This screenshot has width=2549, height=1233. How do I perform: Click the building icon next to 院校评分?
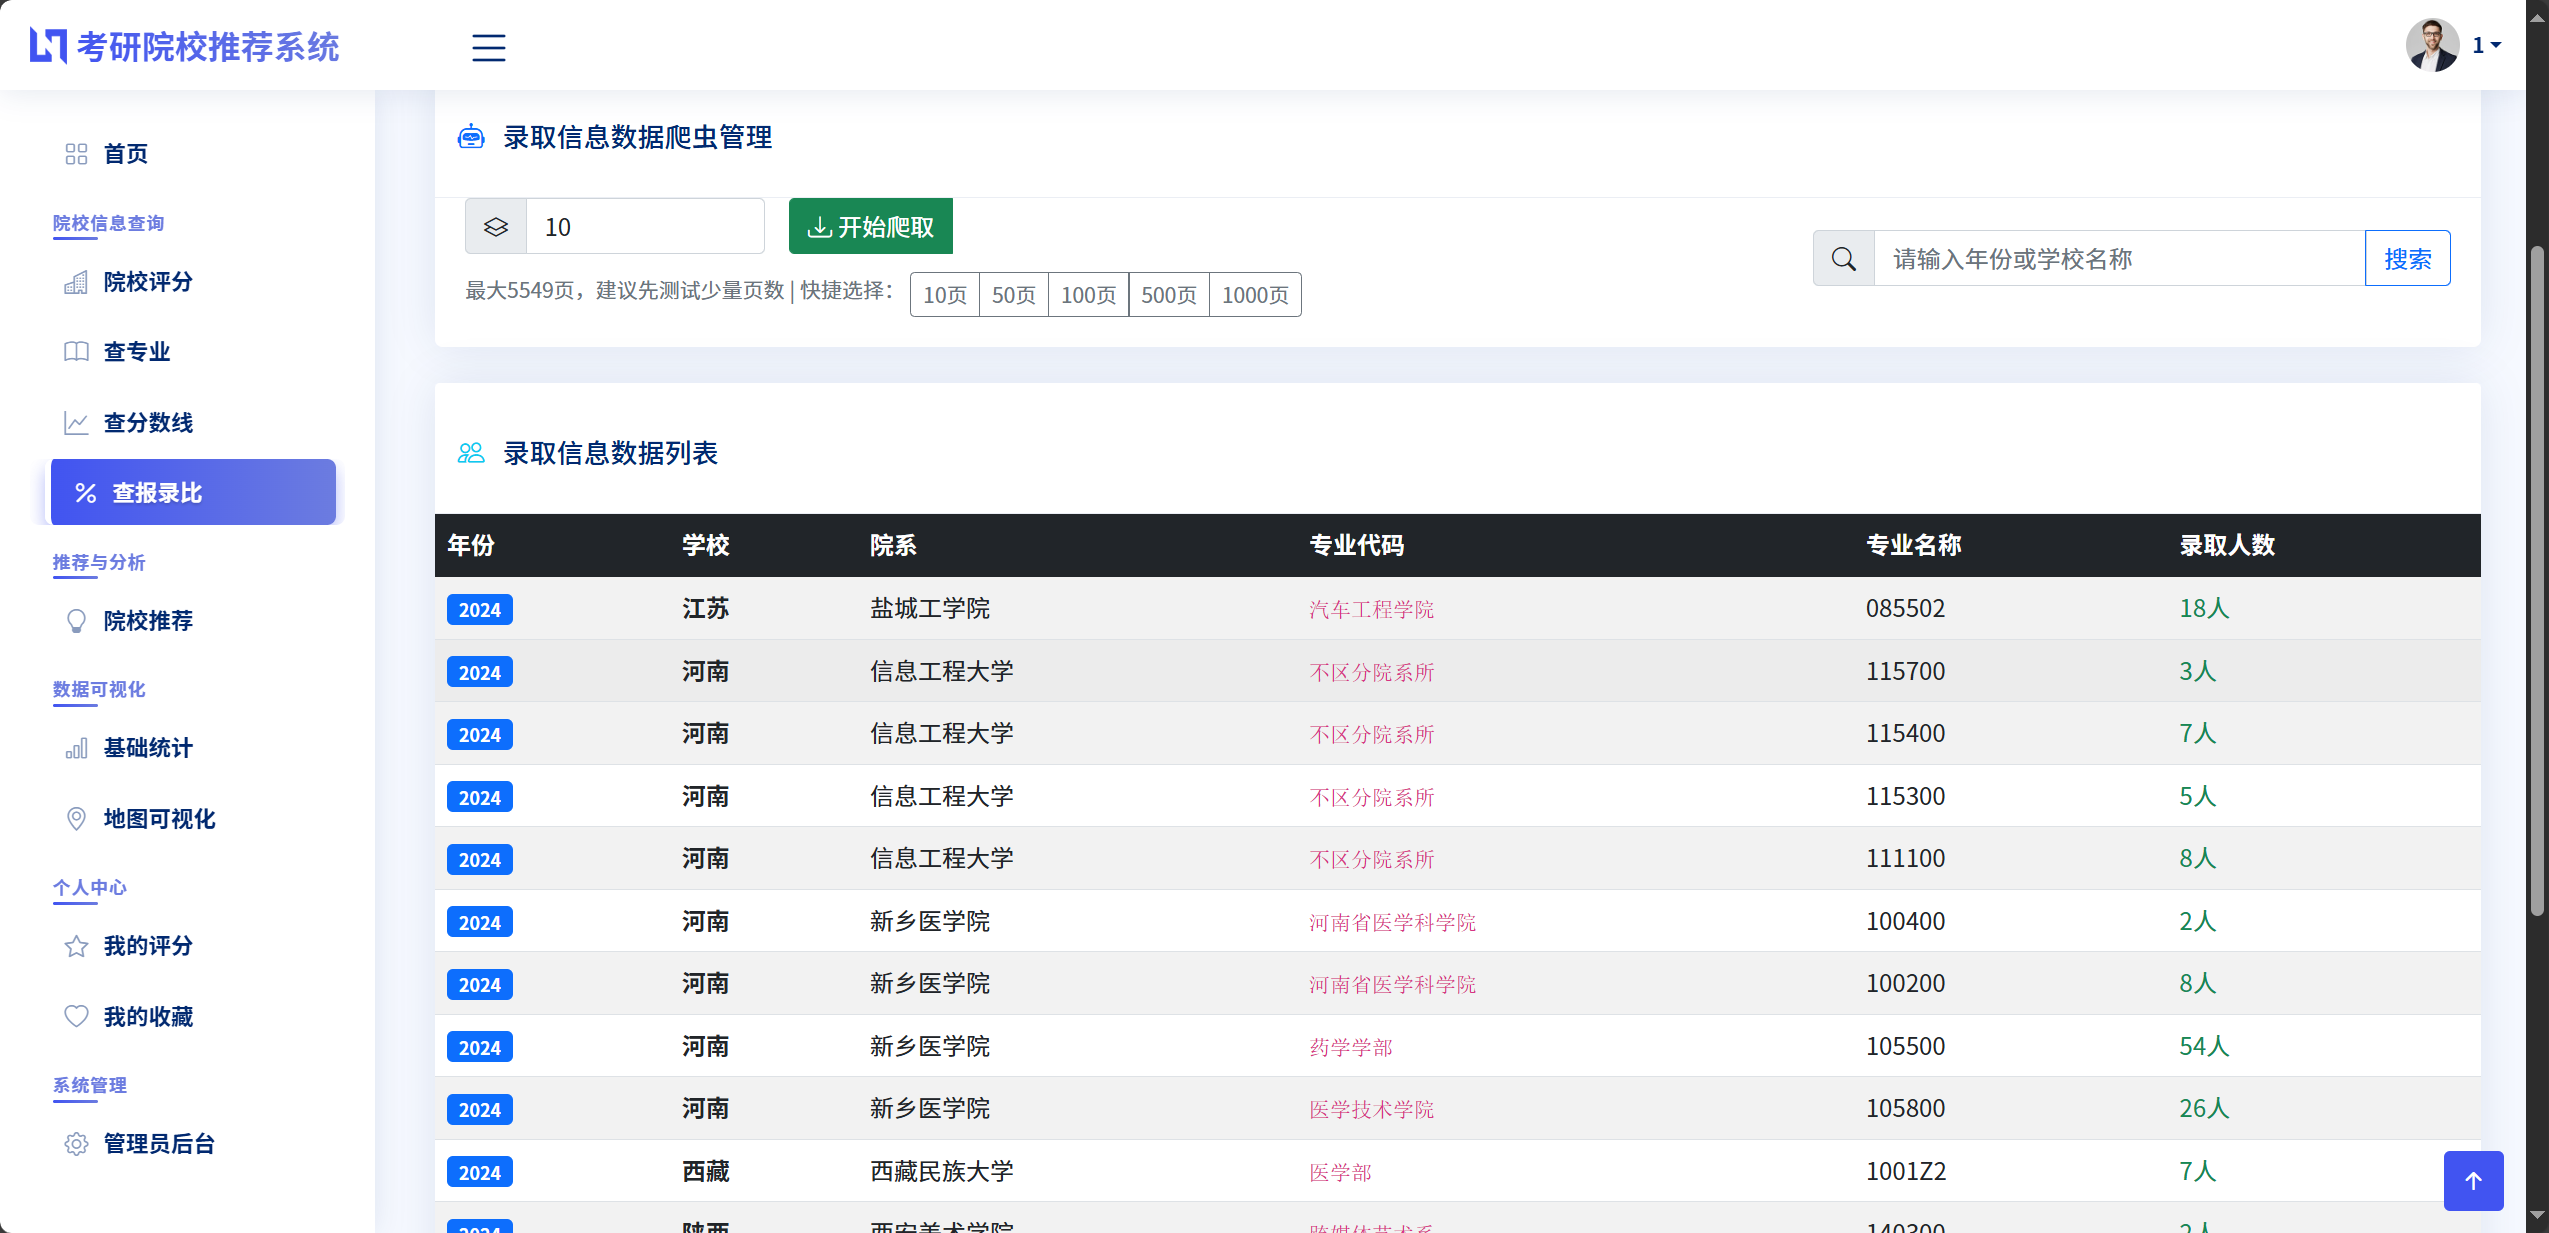[76, 282]
